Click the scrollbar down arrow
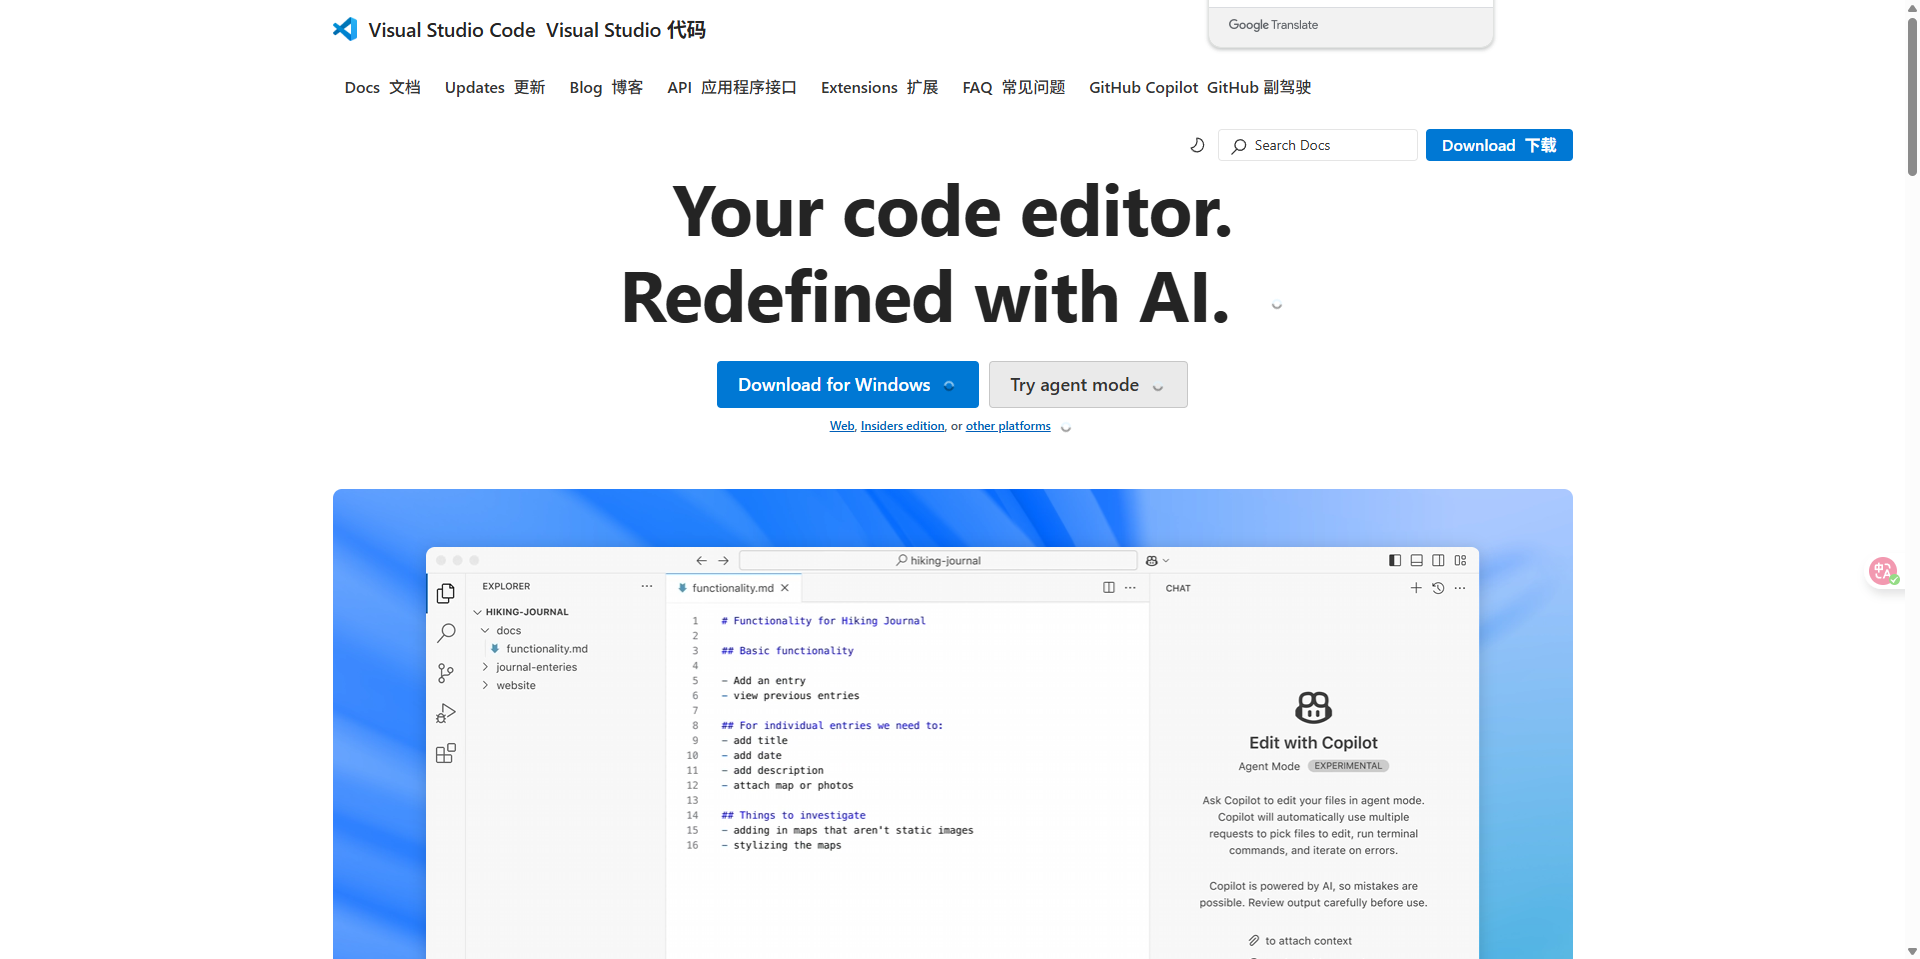Viewport: 1920px width, 959px height. [x=1912, y=951]
